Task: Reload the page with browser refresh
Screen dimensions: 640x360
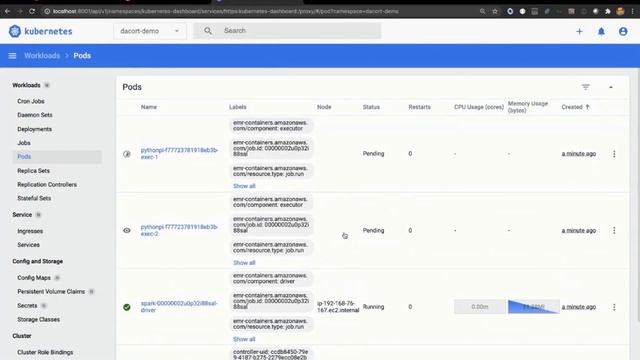Action: 32,11
